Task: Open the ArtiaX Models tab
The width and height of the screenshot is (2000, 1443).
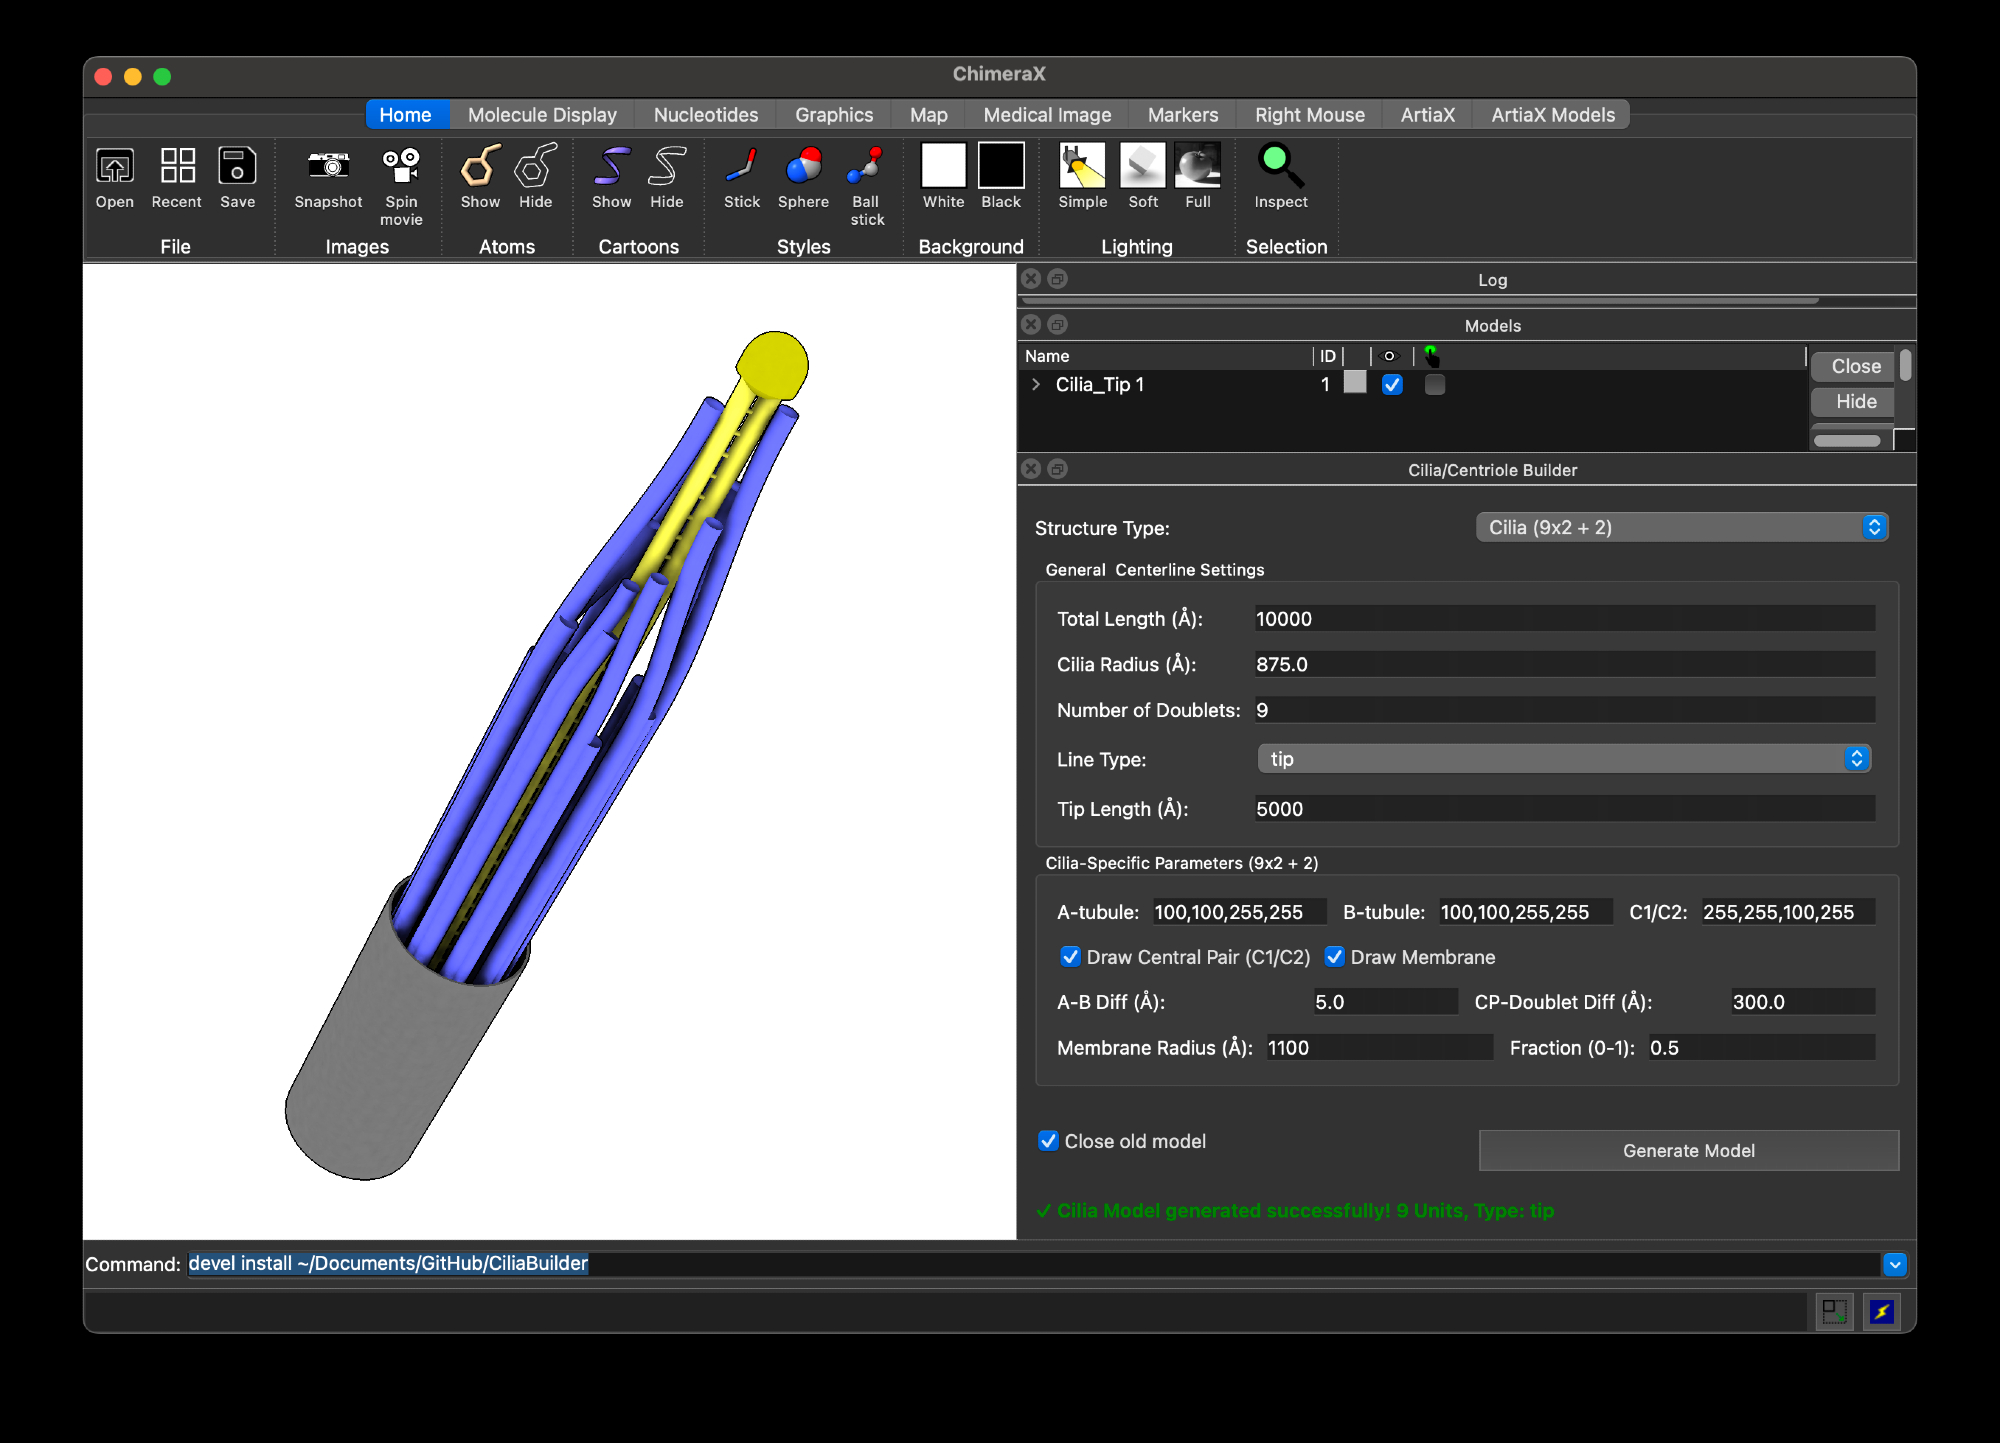Action: click(1552, 115)
